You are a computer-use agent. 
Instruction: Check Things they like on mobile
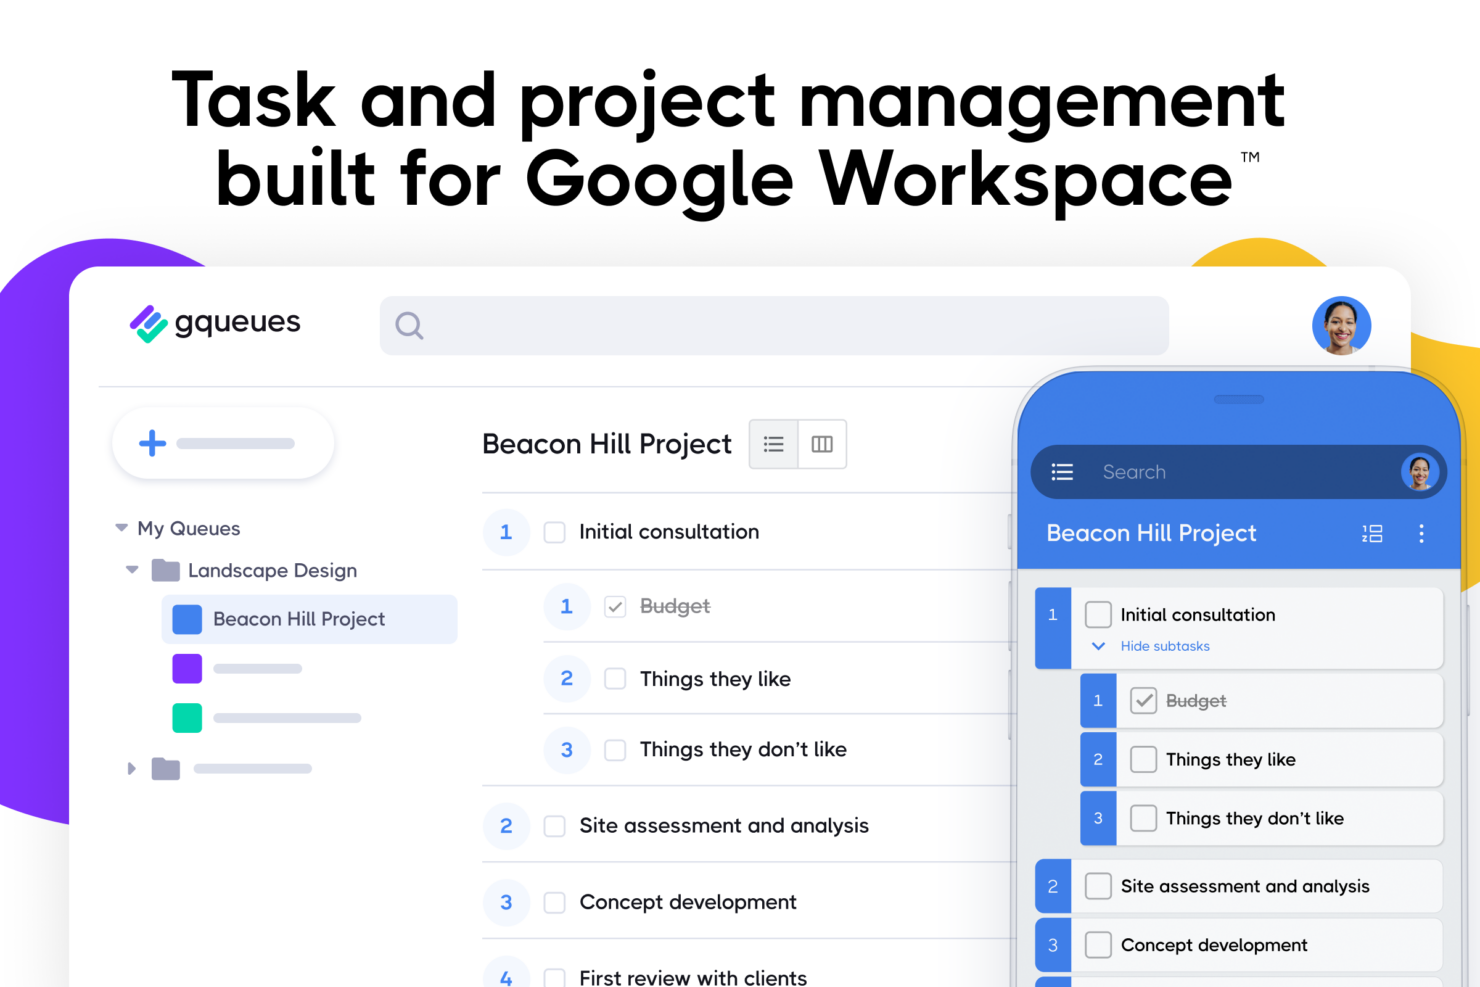(x=1143, y=759)
